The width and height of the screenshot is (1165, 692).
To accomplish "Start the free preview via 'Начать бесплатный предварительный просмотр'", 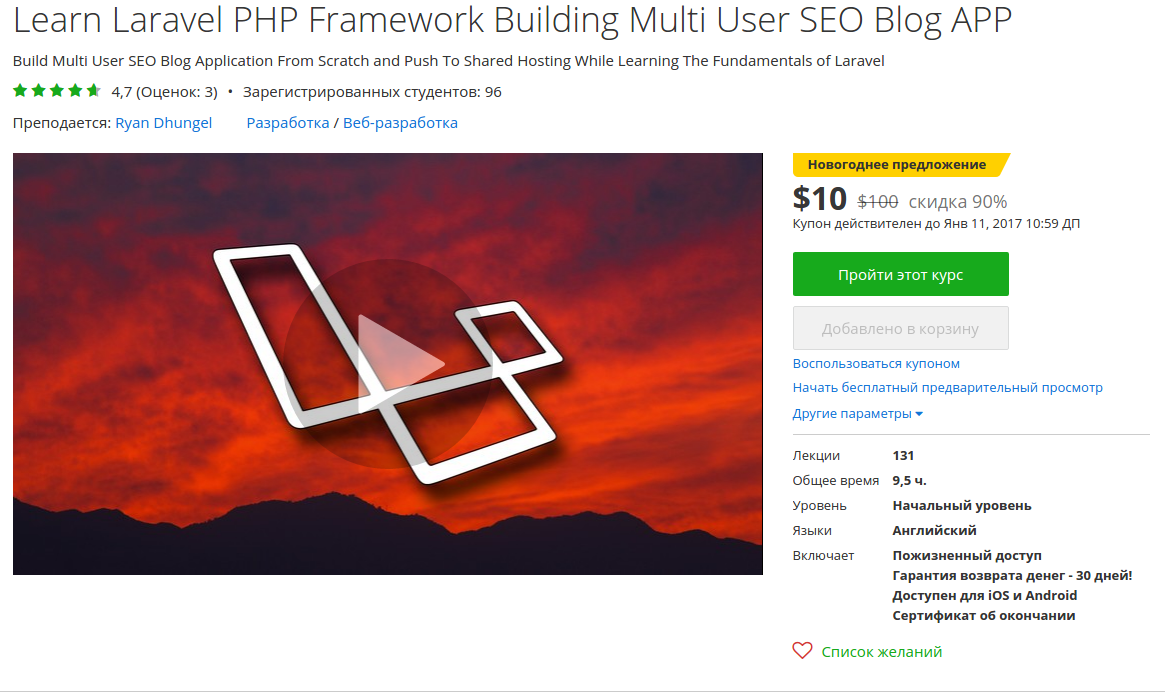I will tap(947, 387).
